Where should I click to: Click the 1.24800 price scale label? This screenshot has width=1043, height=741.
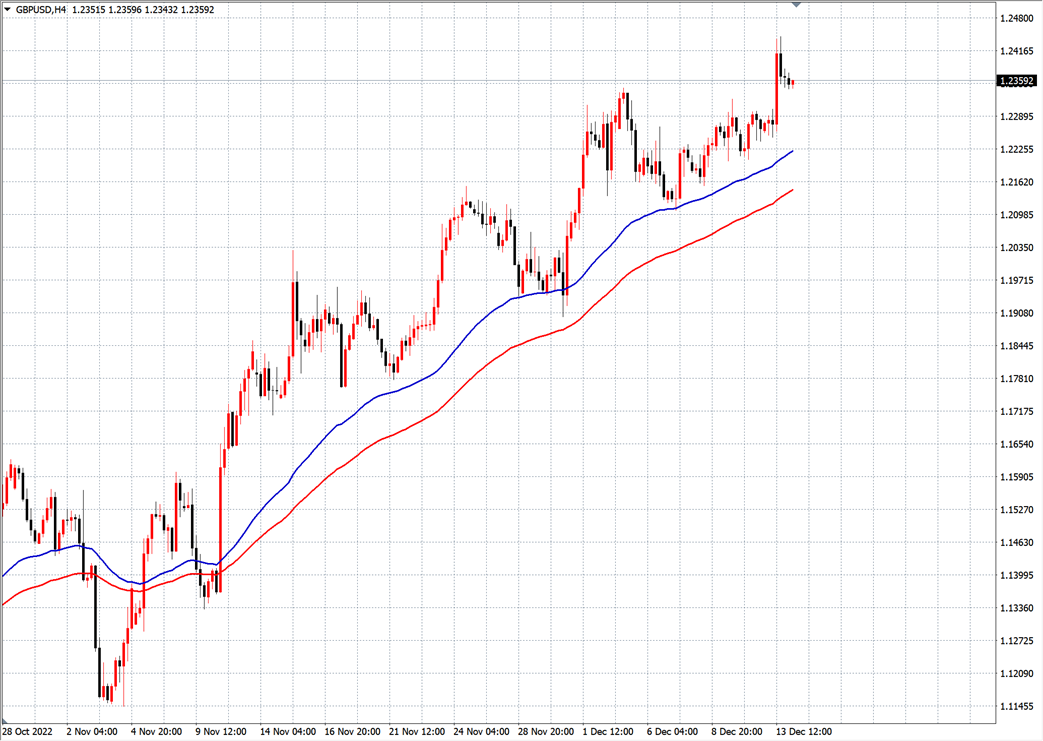coord(1016,18)
